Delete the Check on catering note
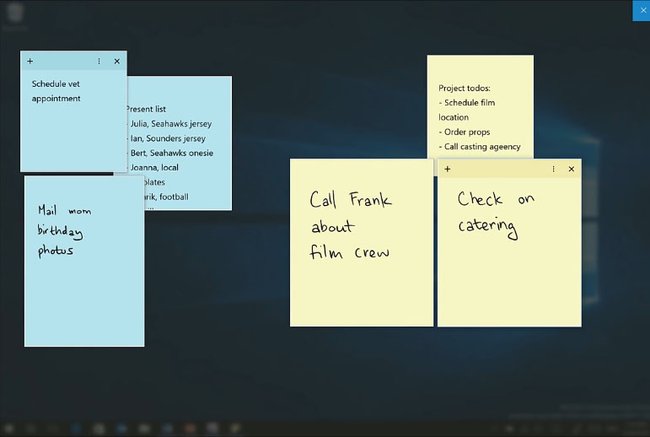 571,169
